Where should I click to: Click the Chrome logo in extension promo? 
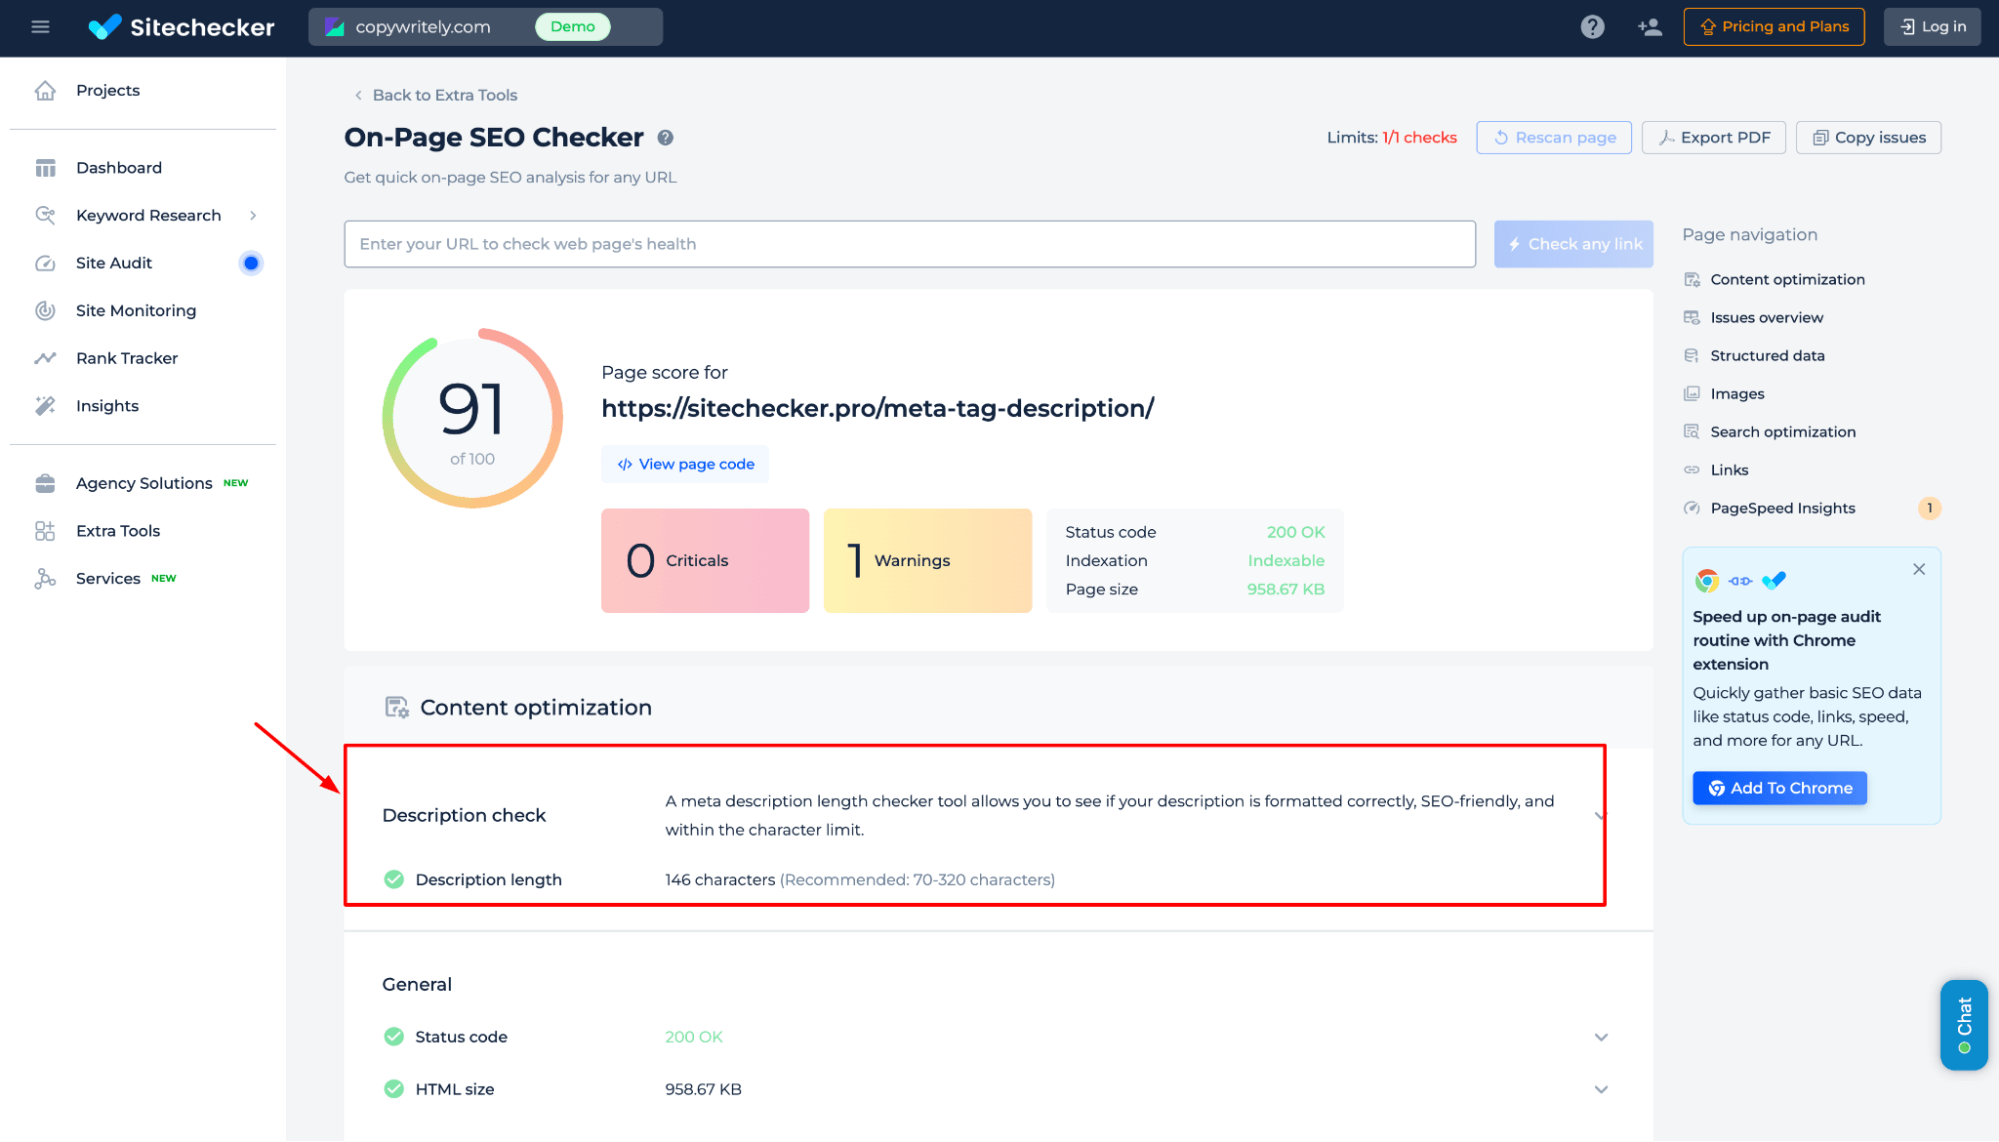pyautogui.click(x=1707, y=581)
